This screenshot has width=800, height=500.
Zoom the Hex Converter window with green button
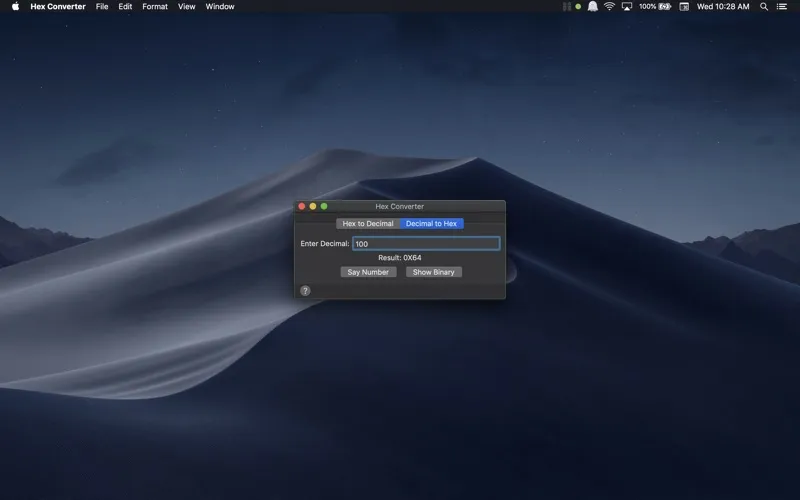click(324, 206)
